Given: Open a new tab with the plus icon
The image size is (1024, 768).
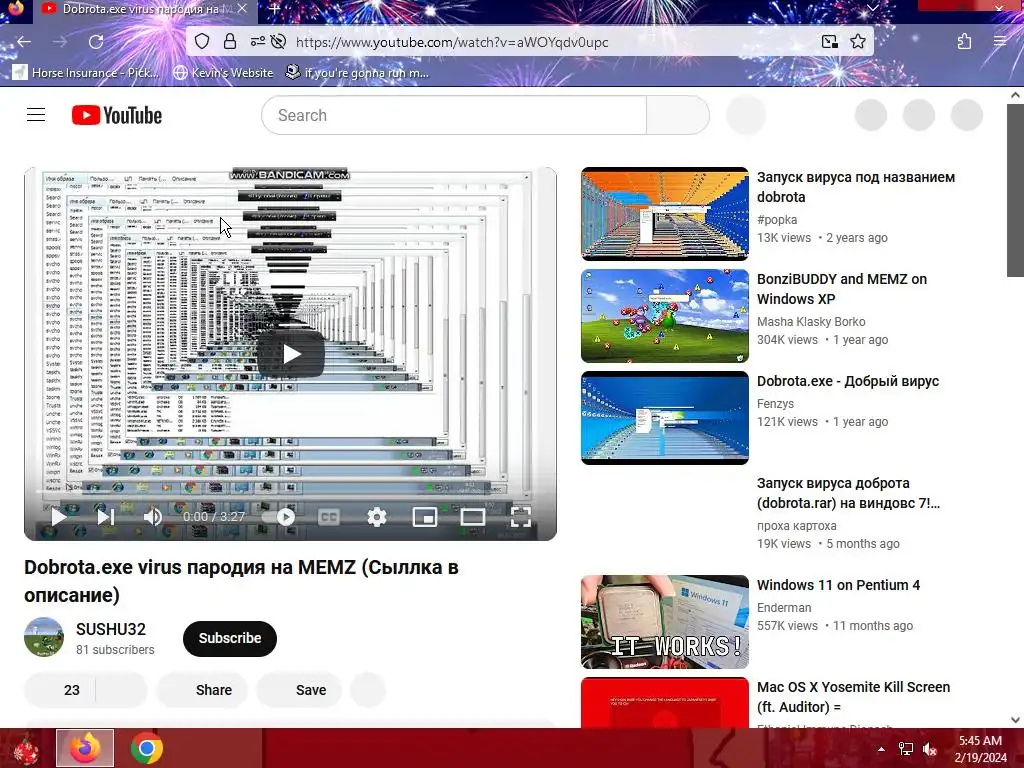Looking at the screenshot, I should point(275,9).
